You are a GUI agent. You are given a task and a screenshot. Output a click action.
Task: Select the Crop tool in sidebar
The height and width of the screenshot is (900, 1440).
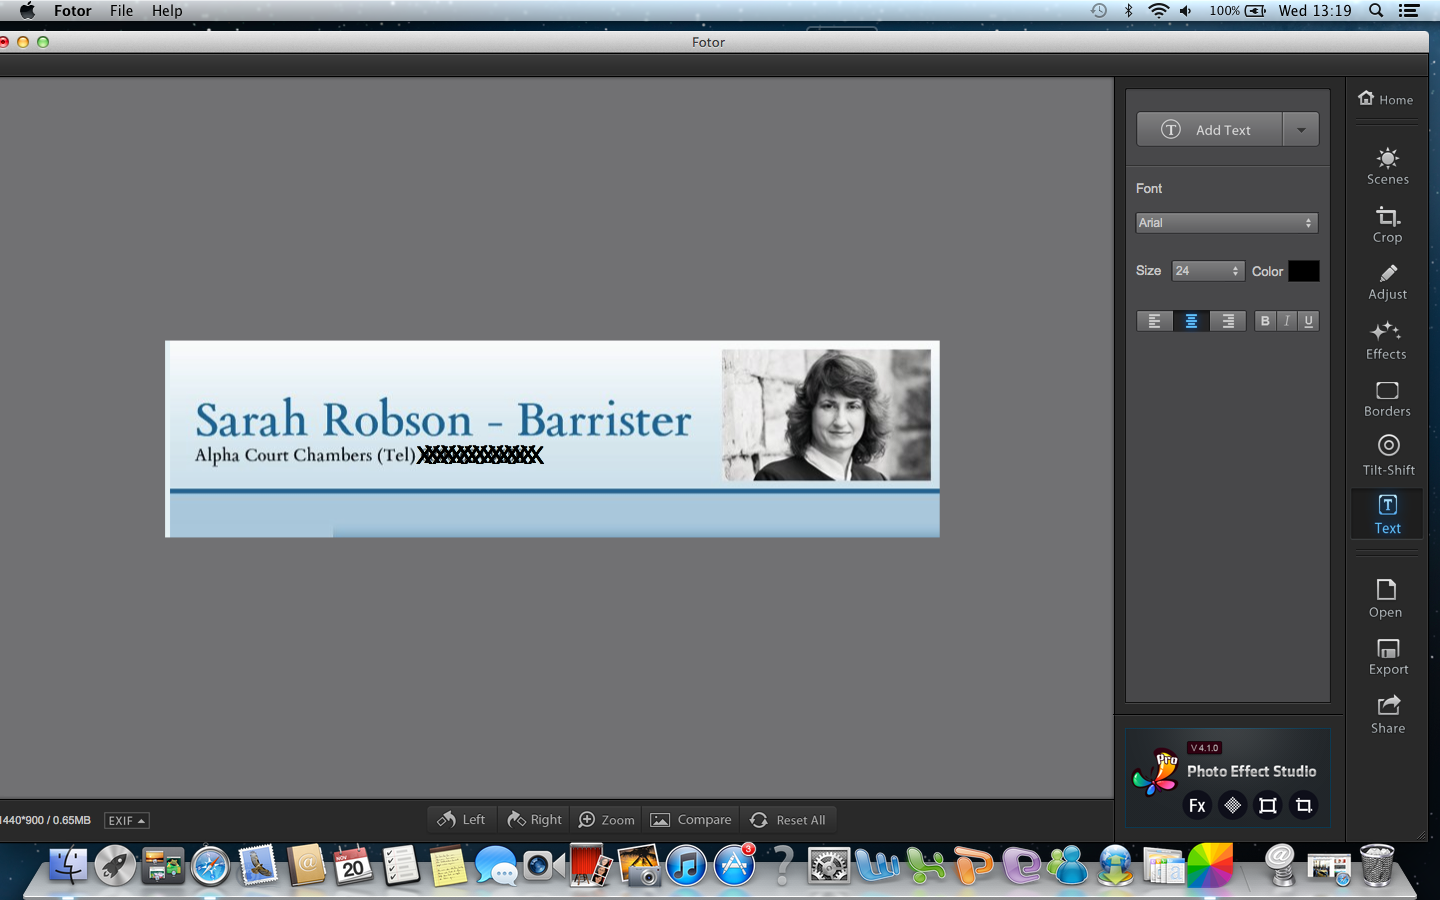pyautogui.click(x=1387, y=225)
